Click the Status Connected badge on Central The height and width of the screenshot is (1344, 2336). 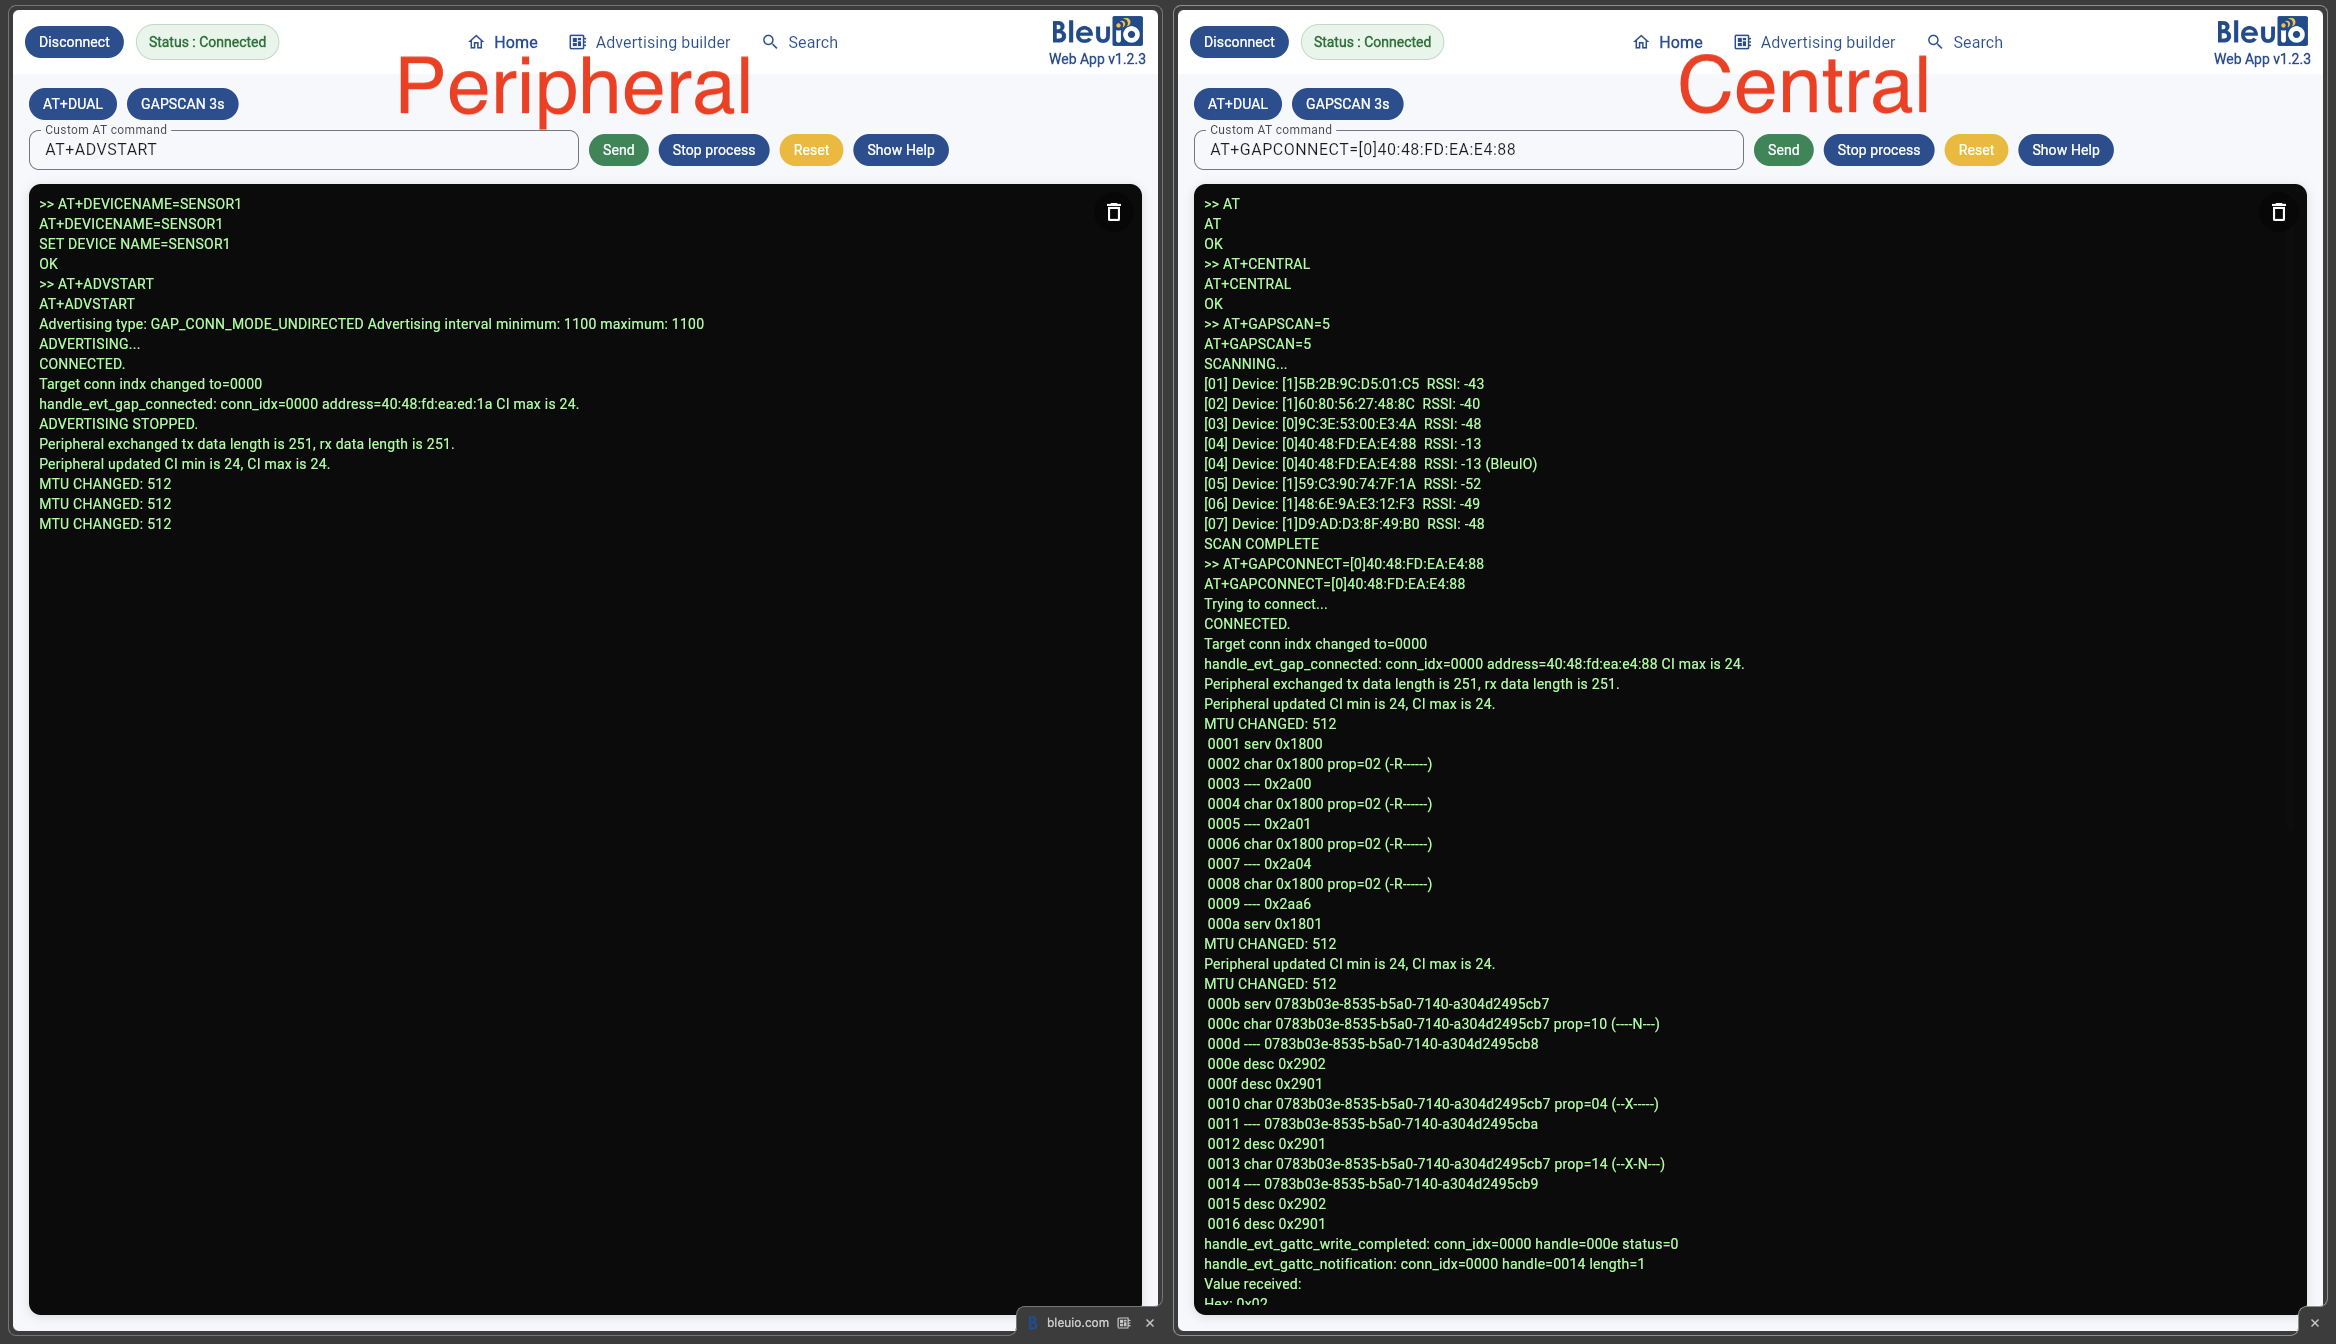click(1372, 41)
